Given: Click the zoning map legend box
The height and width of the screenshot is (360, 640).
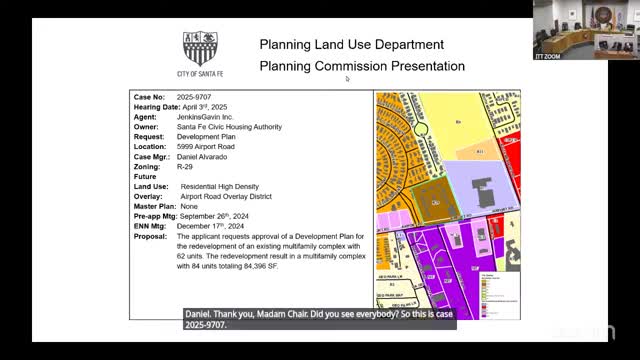Looking at the screenshot, I should tap(500, 296).
